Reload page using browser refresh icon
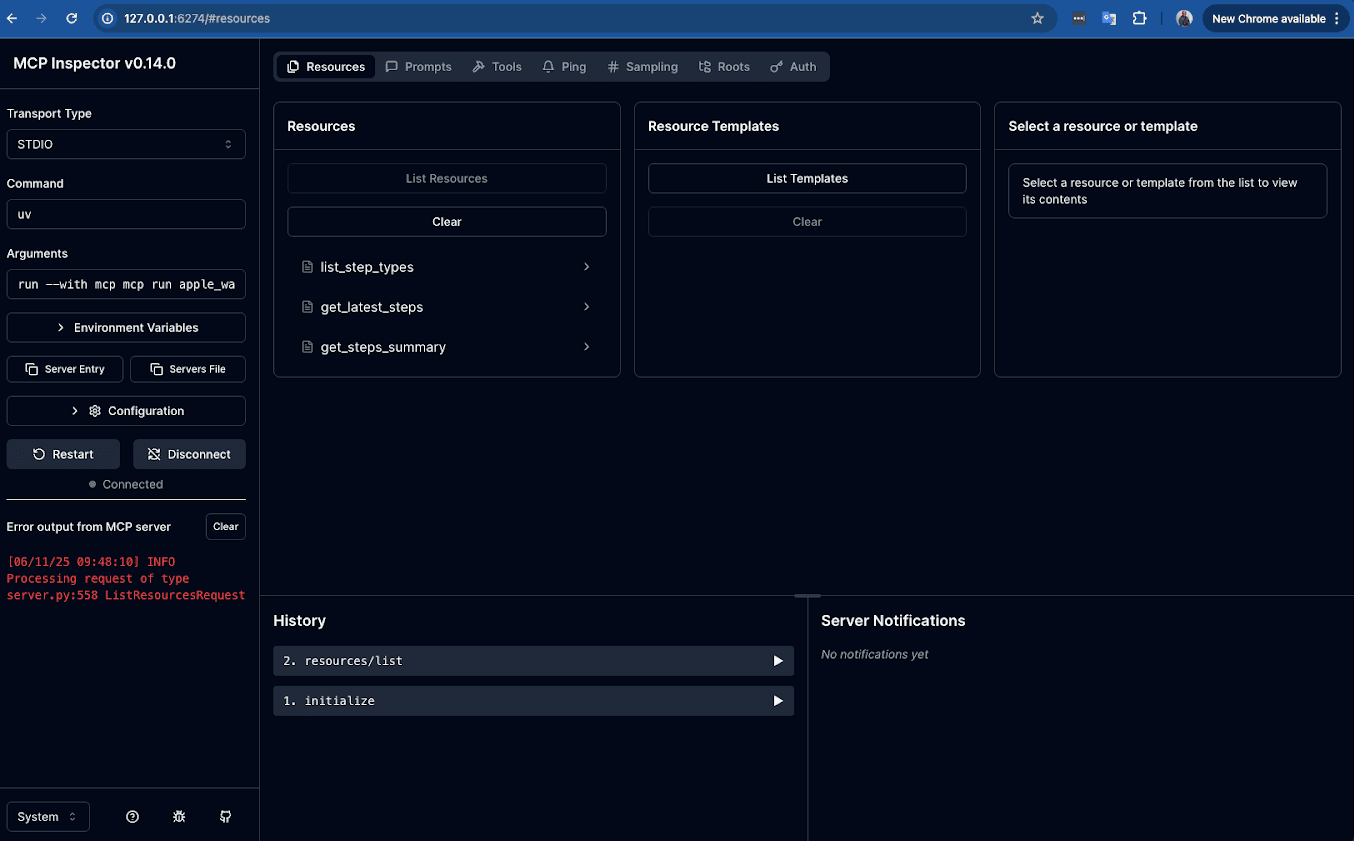This screenshot has width=1354, height=841. click(71, 18)
